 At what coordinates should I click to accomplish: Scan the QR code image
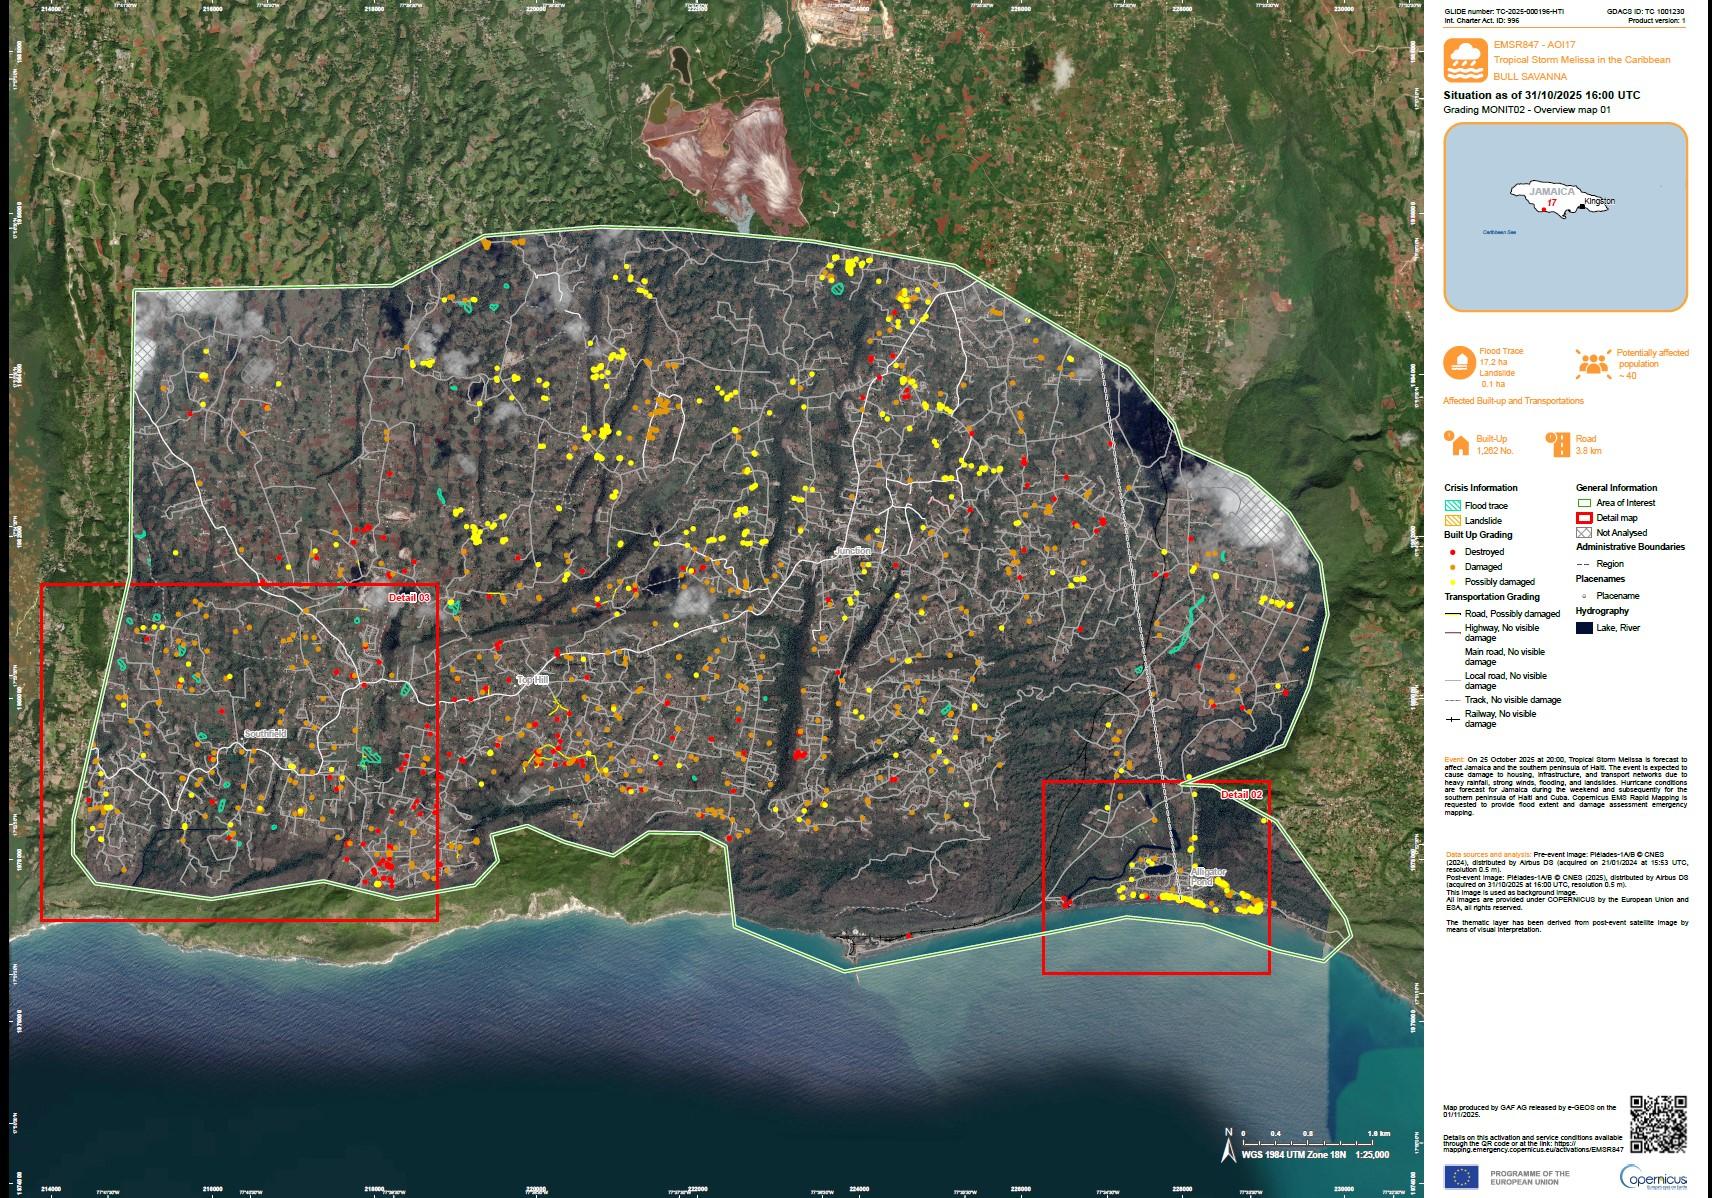coord(1658,1124)
